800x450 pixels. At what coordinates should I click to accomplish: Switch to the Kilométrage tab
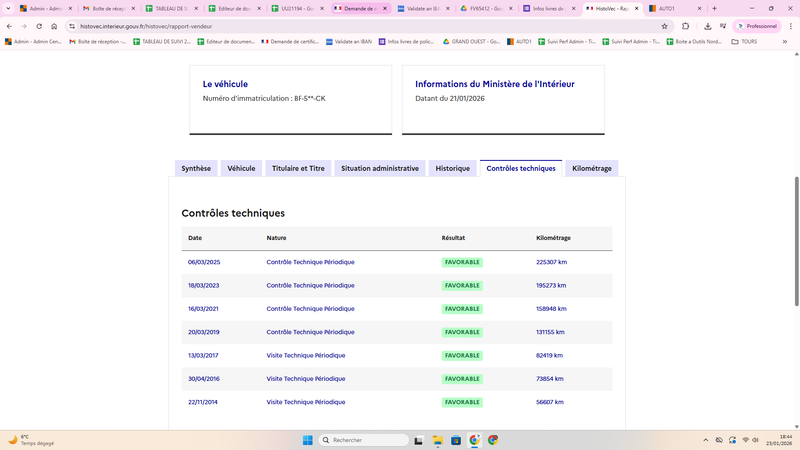pos(592,168)
